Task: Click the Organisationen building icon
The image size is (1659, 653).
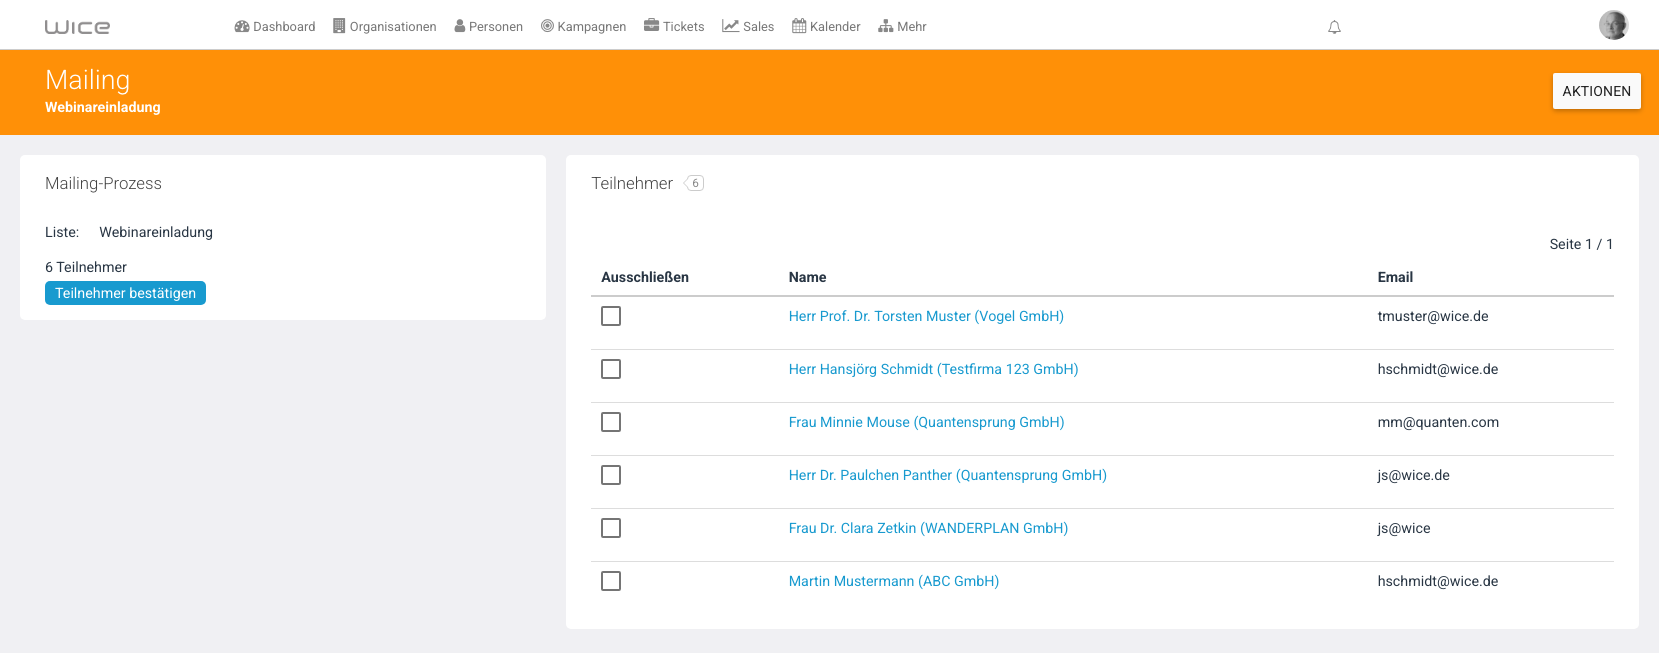Action: (339, 26)
